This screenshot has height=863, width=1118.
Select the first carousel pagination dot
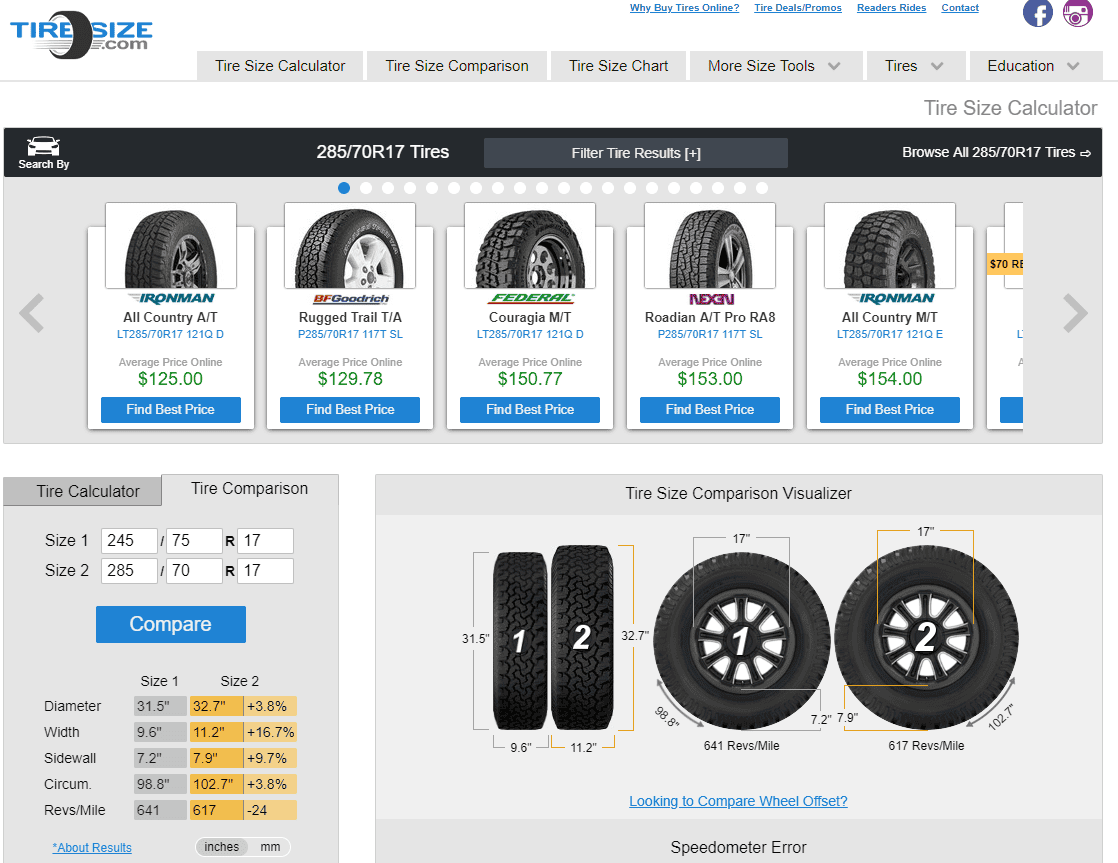pos(344,188)
